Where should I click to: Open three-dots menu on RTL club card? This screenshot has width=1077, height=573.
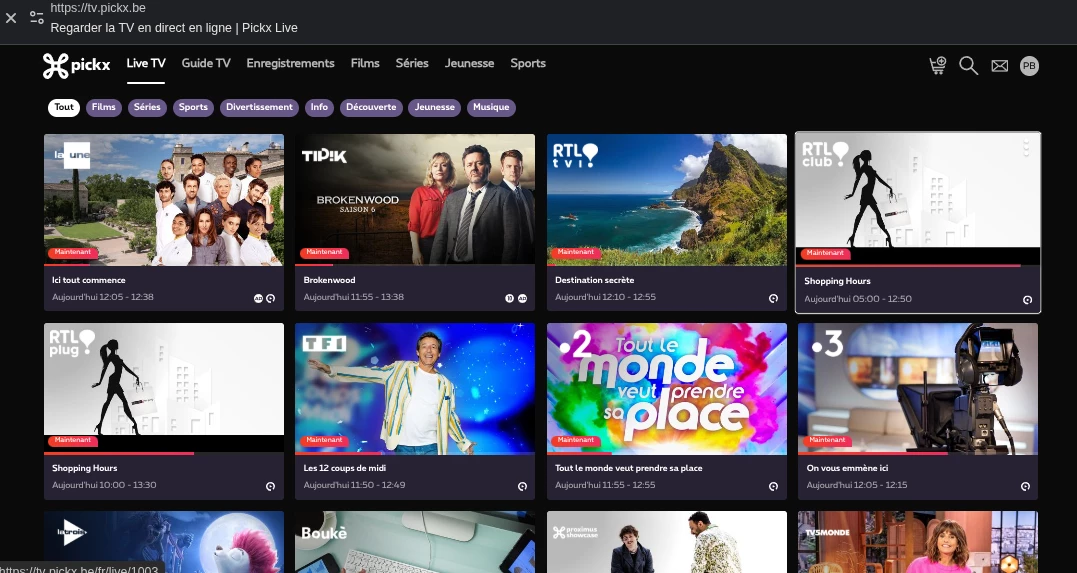click(1026, 148)
